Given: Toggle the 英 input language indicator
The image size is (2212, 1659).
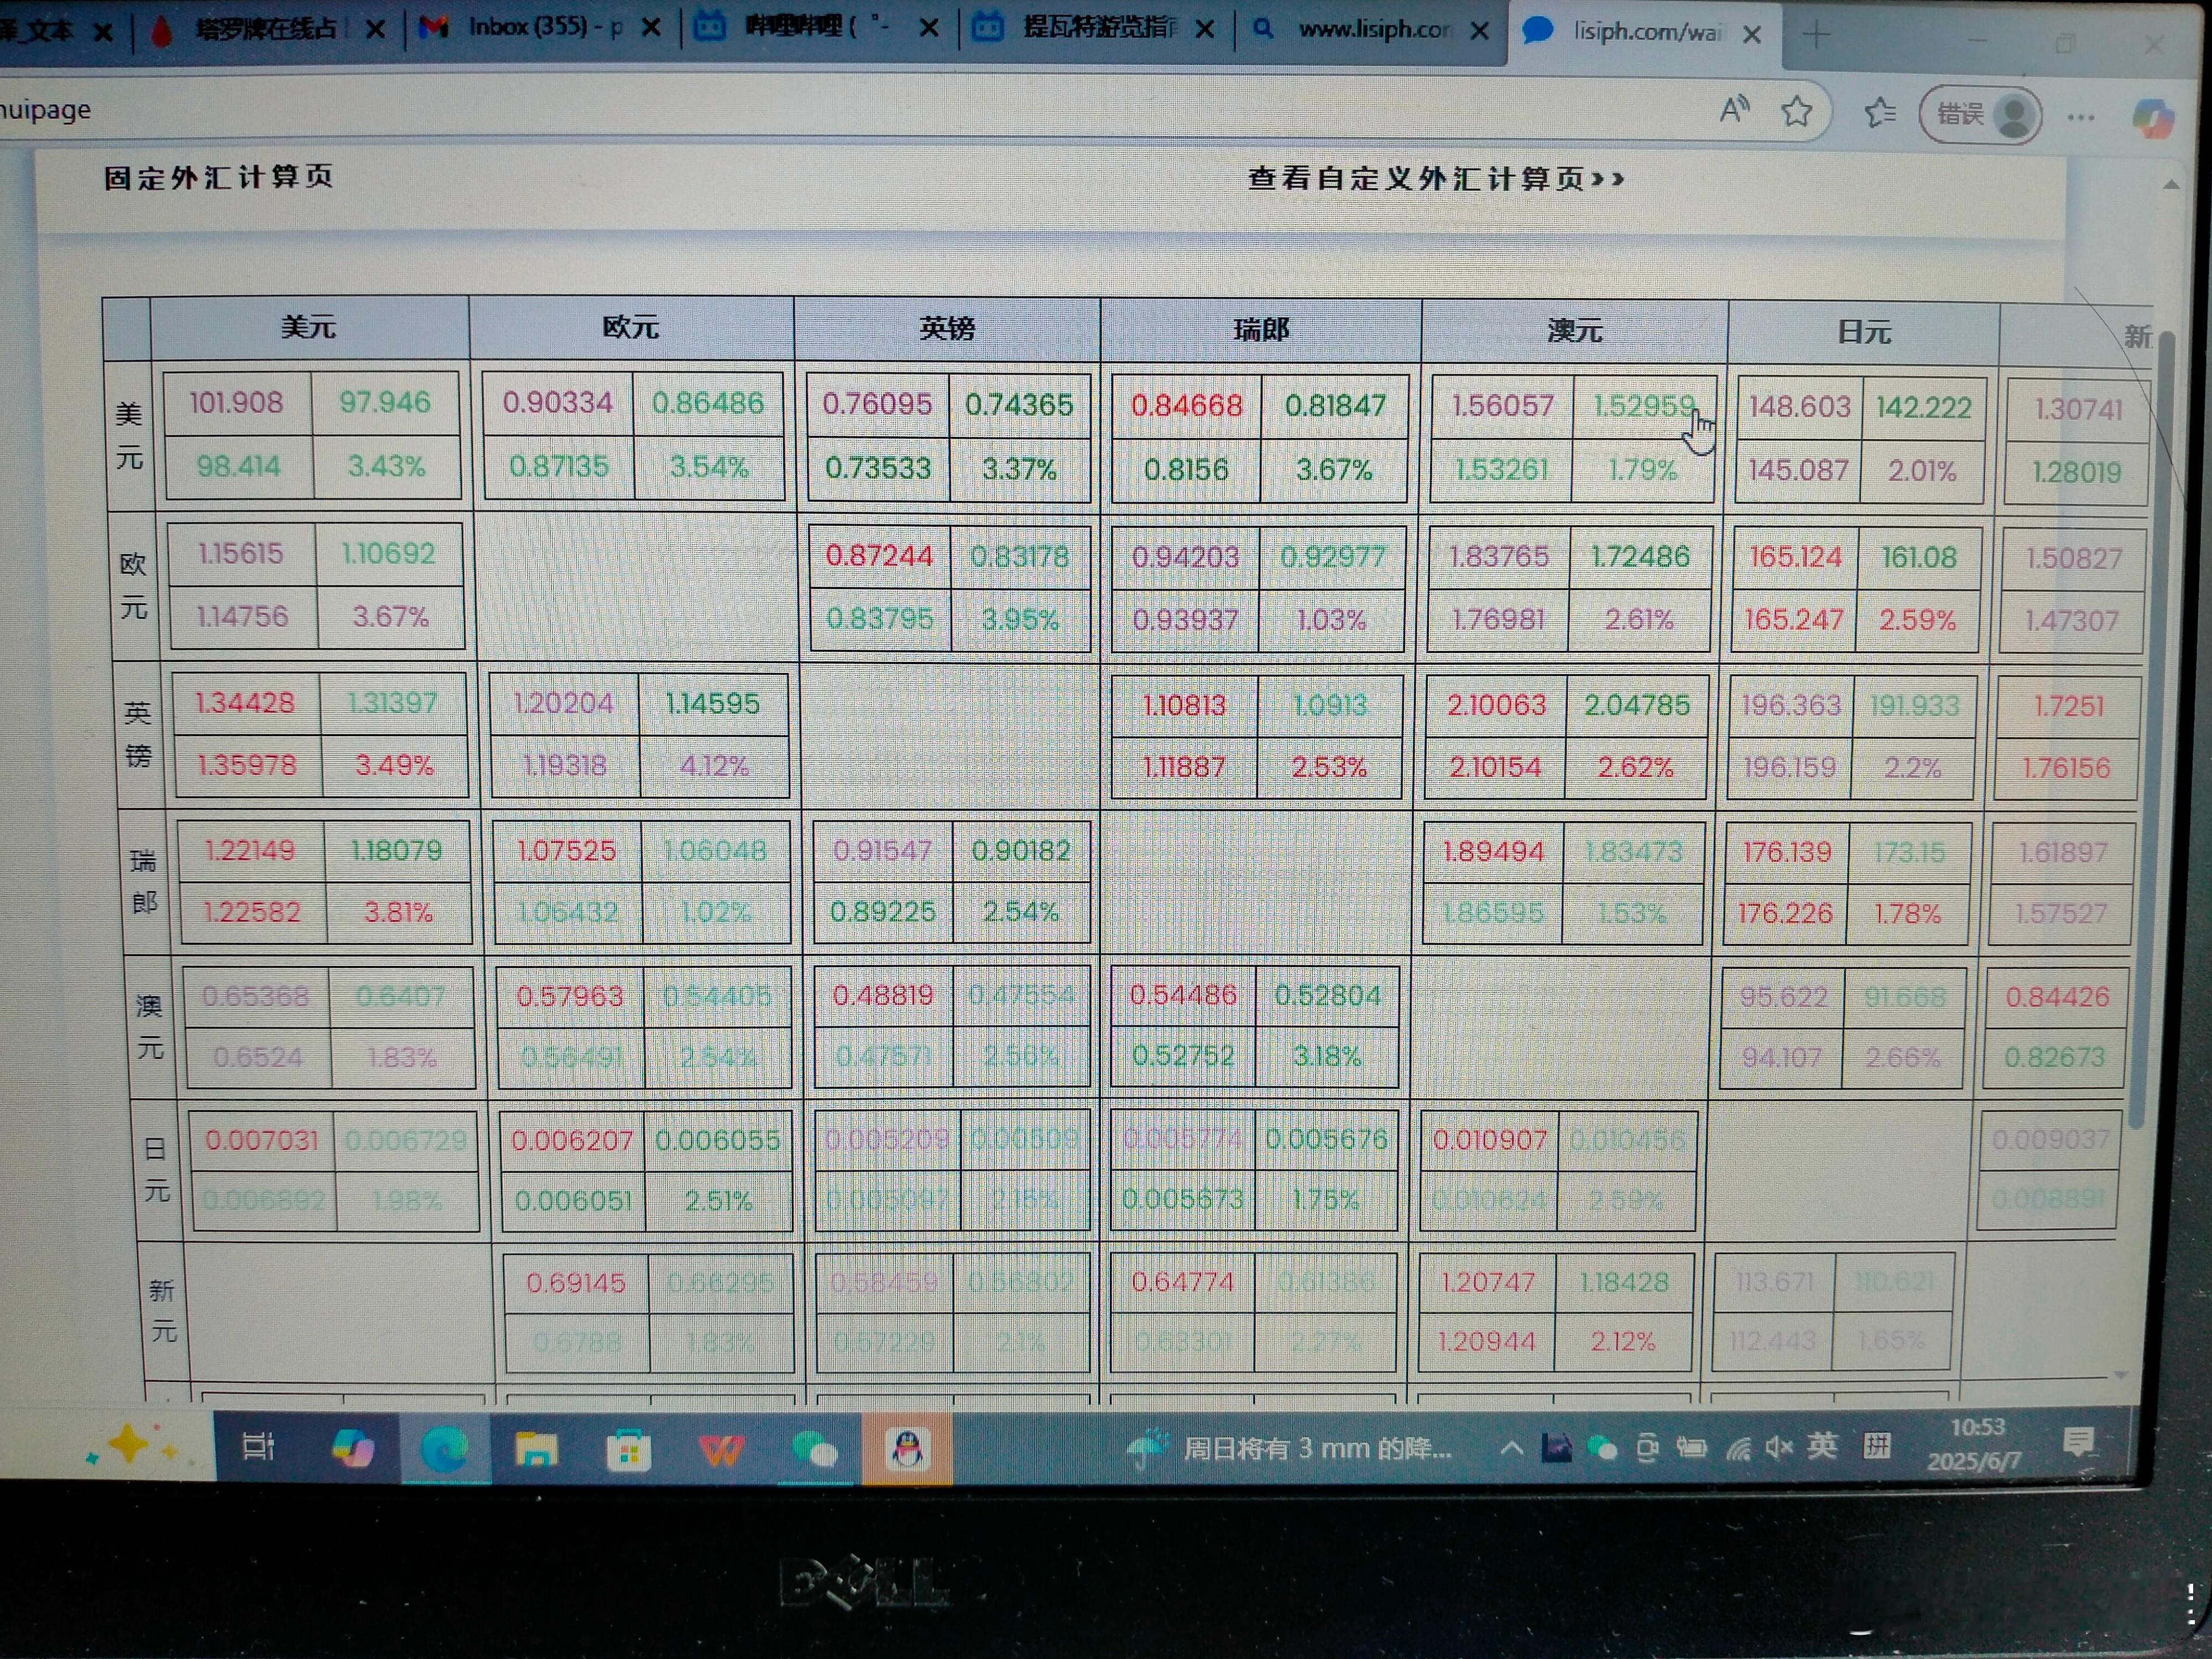Looking at the screenshot, I should click(1822, 1446).
